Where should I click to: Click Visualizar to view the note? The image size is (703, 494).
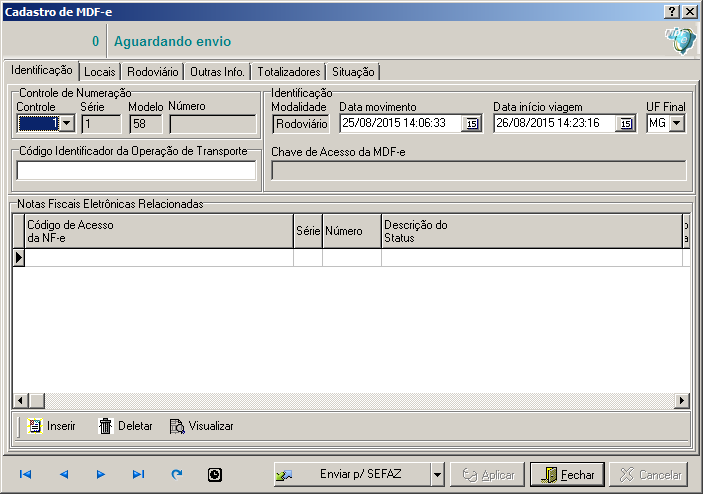tap(201, 426)
